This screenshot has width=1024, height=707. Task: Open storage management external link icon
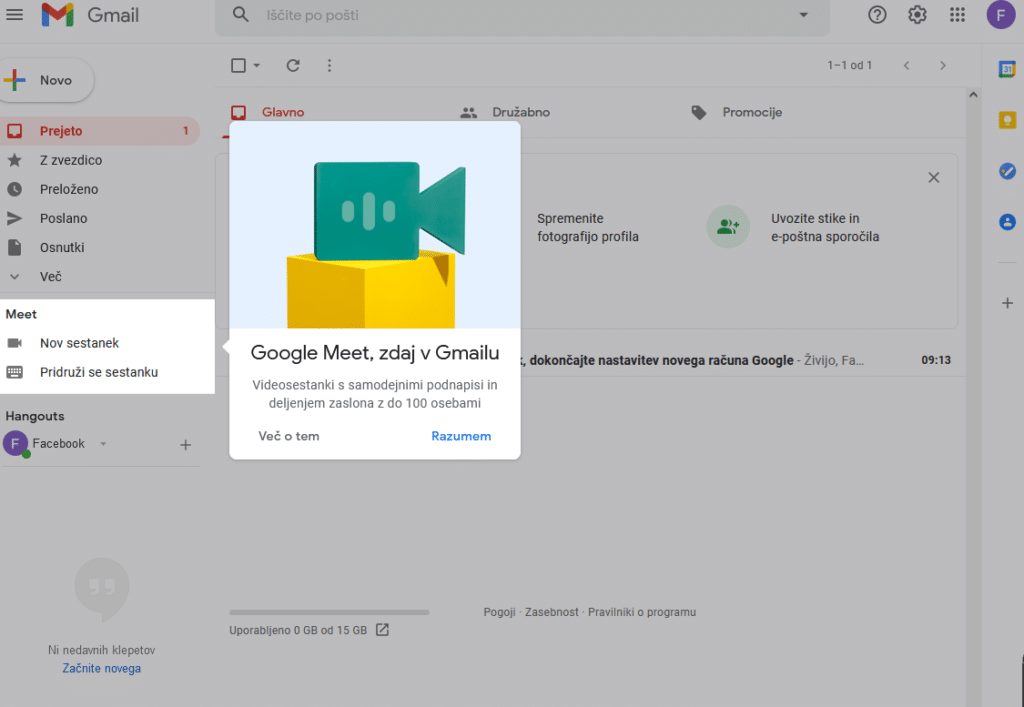tap(382, 630)
